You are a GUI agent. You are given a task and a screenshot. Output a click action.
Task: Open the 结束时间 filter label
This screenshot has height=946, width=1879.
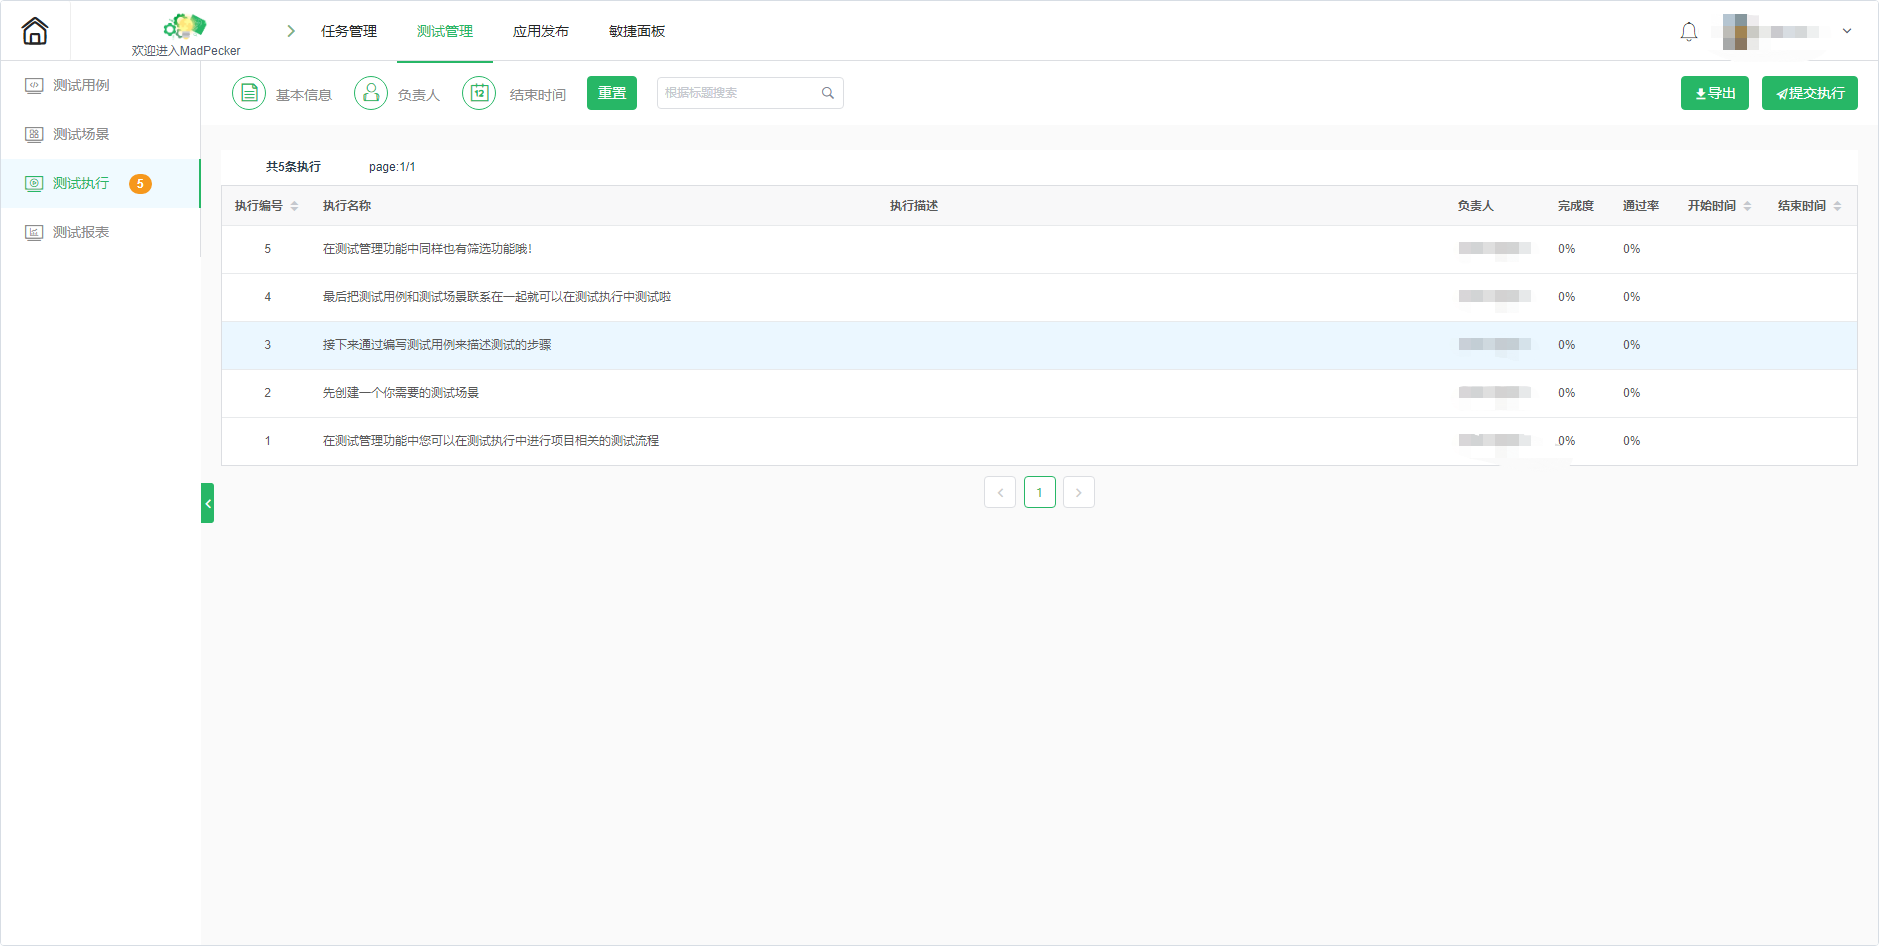(538, 95)
